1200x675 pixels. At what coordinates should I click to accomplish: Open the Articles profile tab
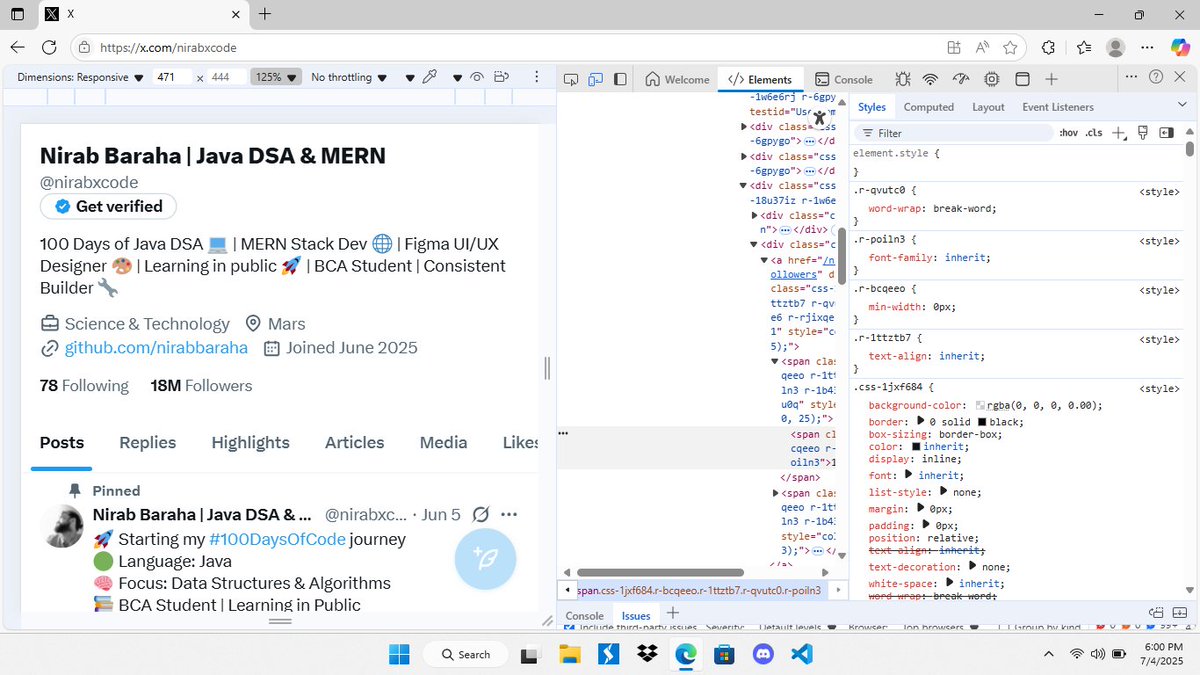(354, 443)
